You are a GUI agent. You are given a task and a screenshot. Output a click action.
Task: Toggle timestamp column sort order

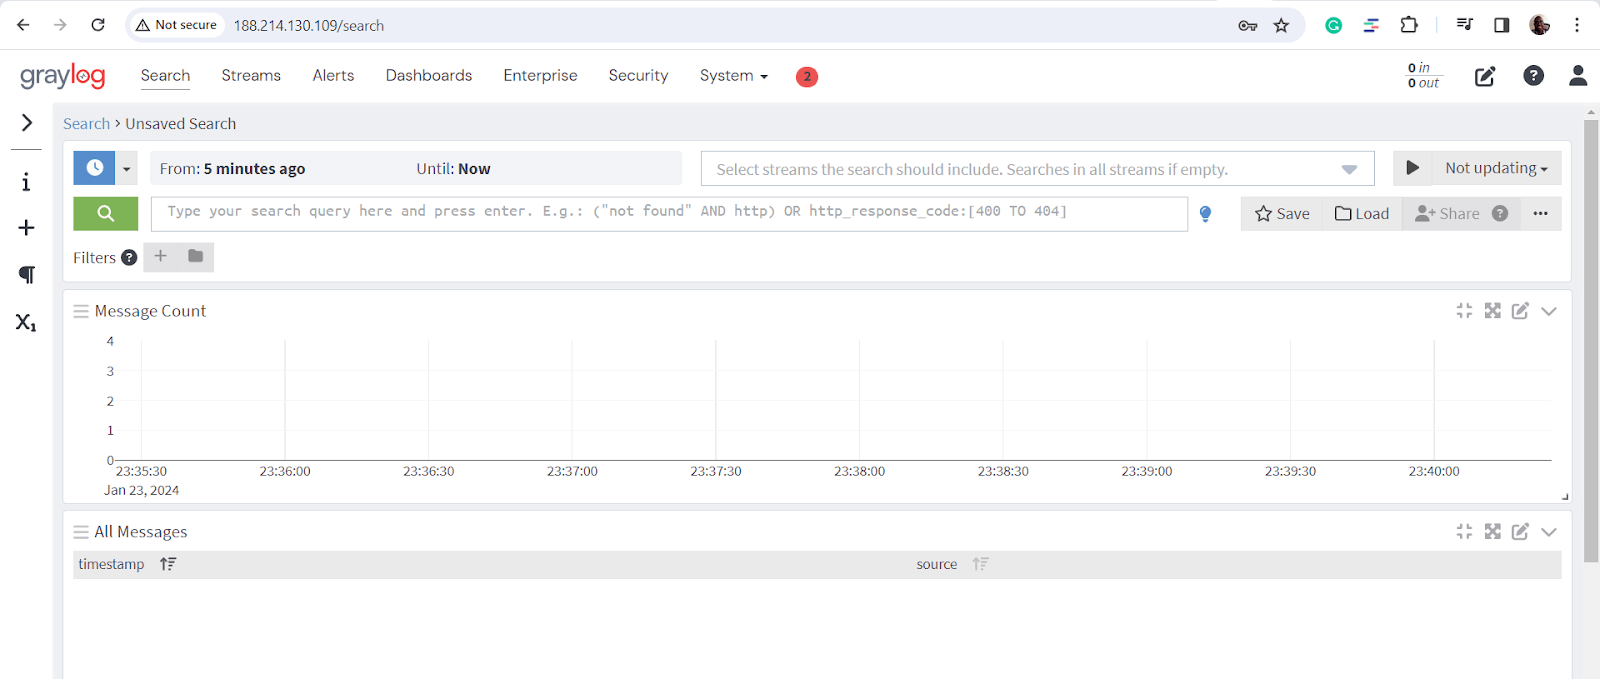click(168, 564)
